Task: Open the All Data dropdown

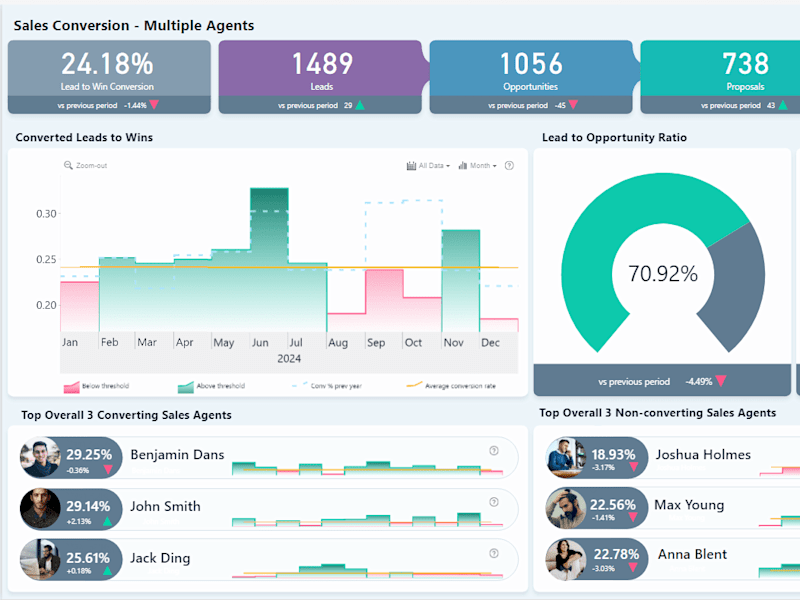Action: [x=428, y=166]
